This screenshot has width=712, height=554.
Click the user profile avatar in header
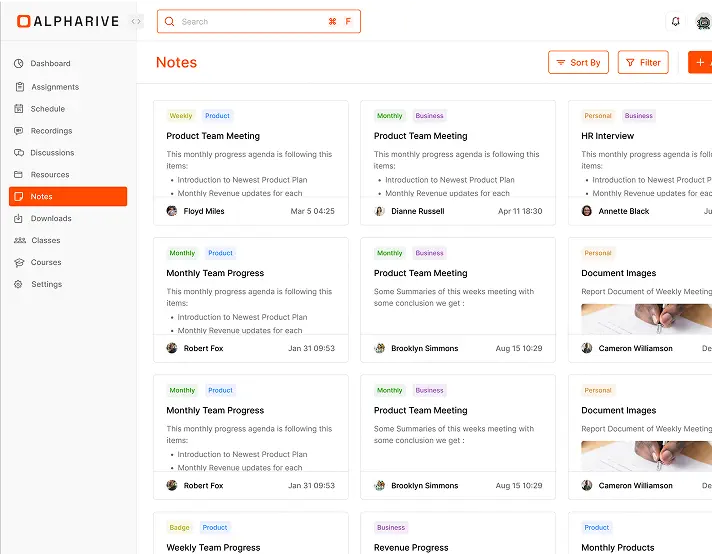[x=703, y=21]
